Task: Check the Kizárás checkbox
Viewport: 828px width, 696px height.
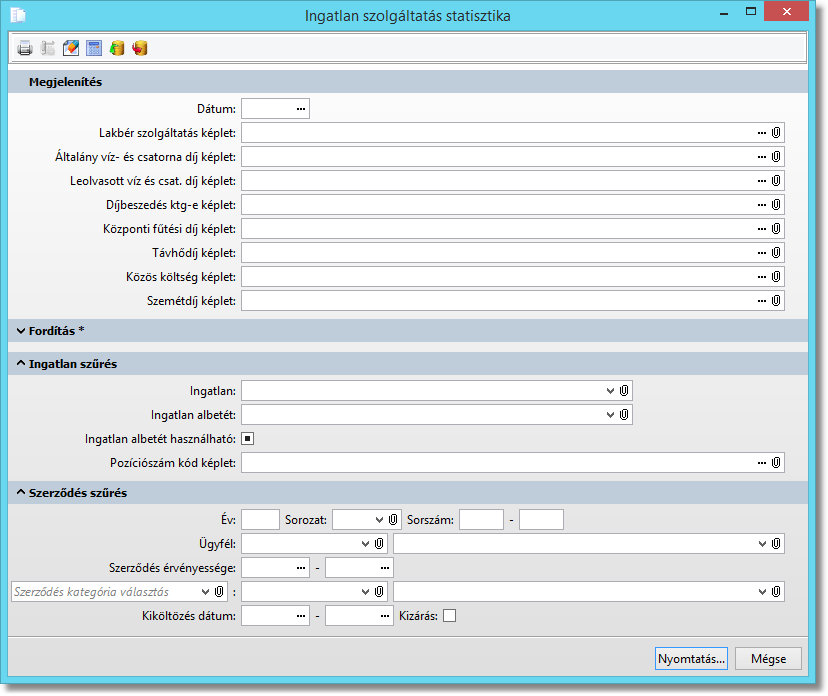Action: [449, 616]
